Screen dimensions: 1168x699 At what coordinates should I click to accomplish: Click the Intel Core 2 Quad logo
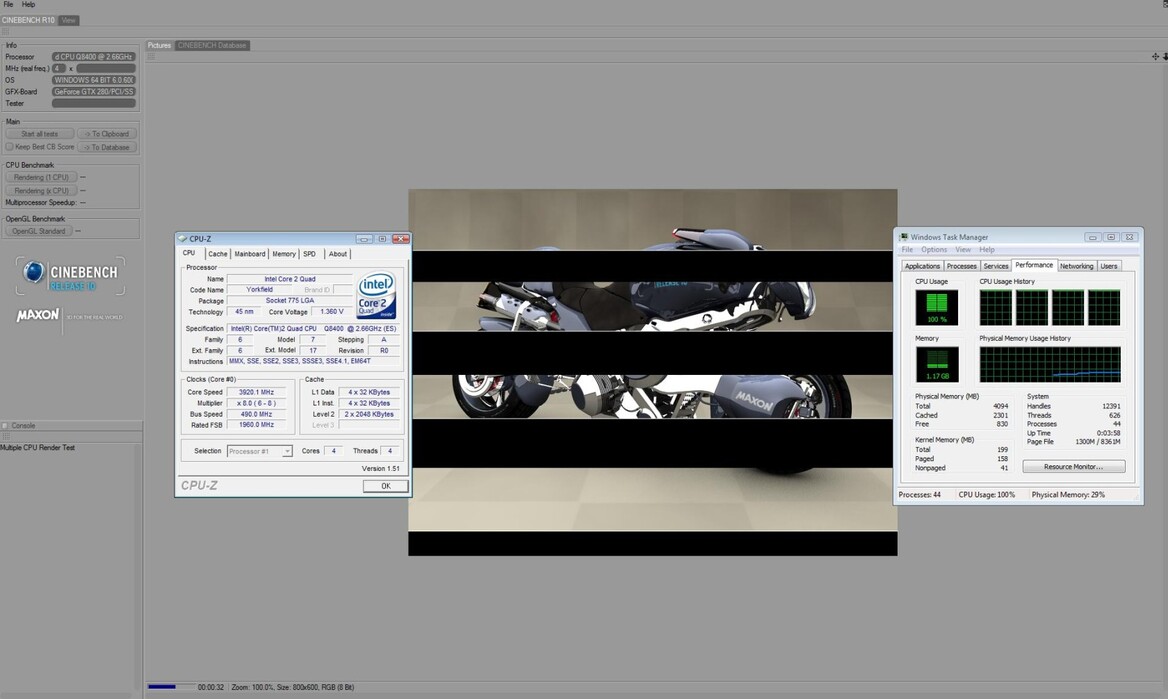[376, 295]
